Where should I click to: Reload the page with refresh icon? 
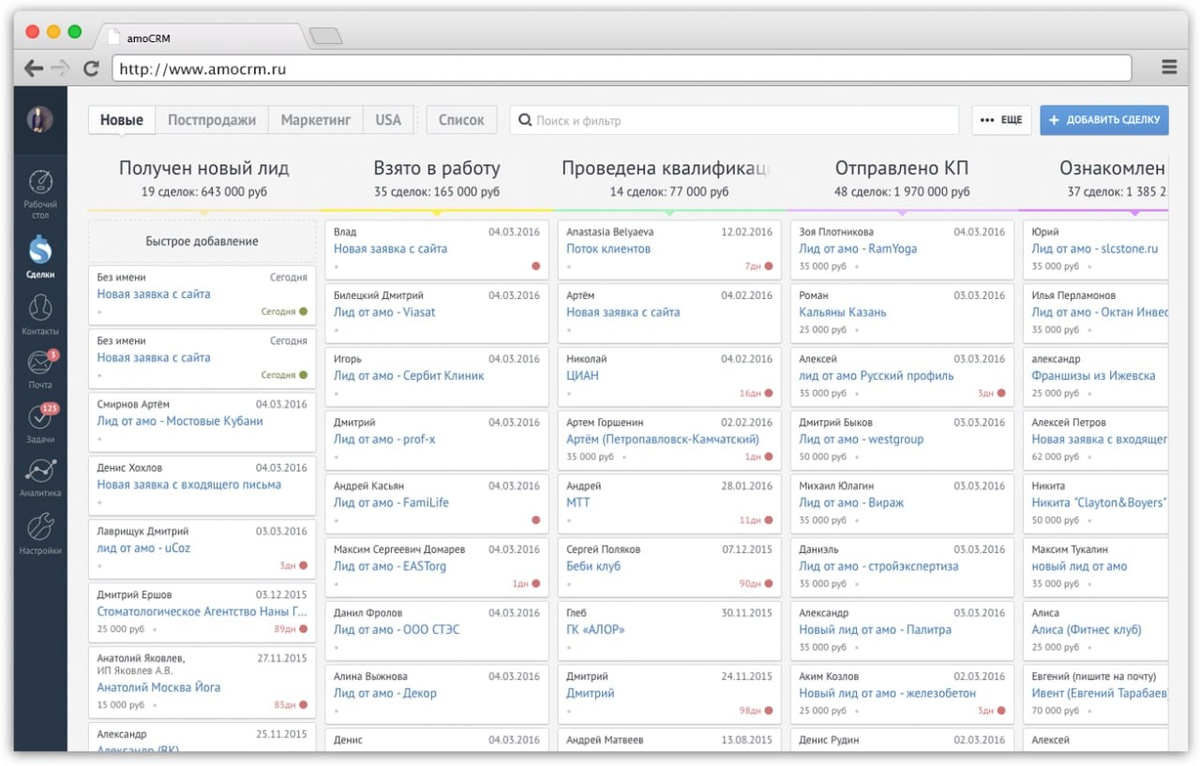(x=91, y=69)
